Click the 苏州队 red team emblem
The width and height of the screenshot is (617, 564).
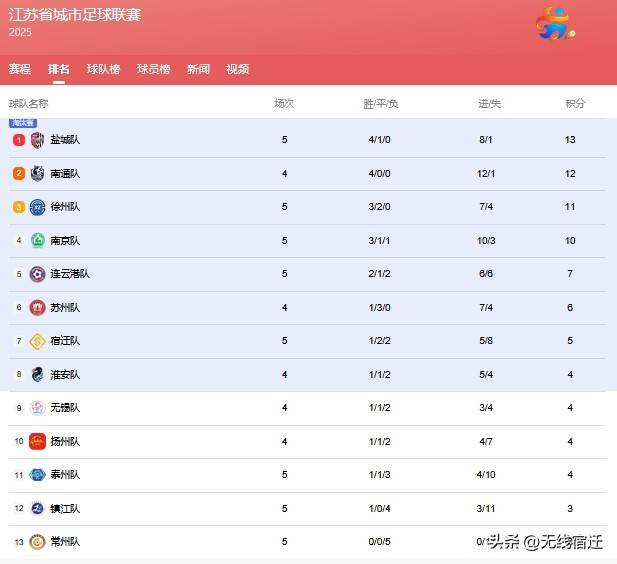pos(37,308)
